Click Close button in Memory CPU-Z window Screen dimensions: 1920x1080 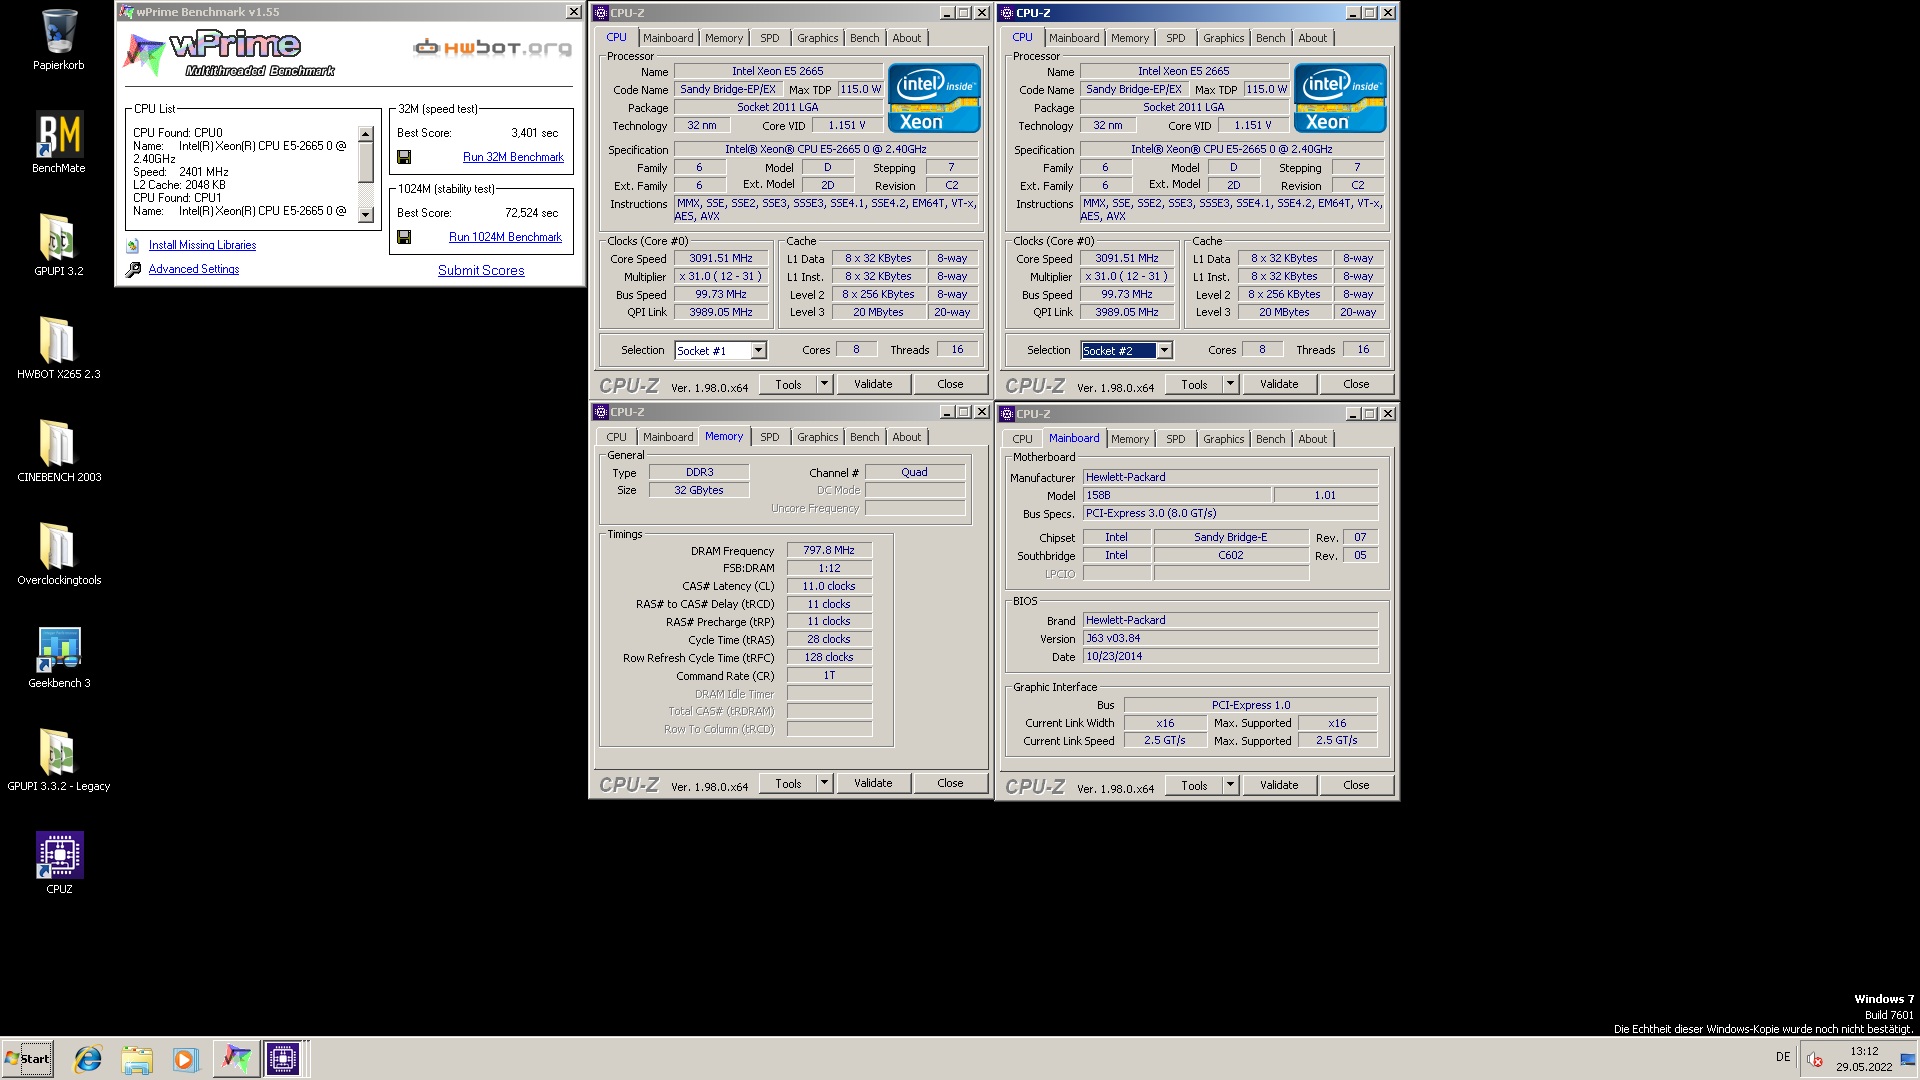(950, 783)
